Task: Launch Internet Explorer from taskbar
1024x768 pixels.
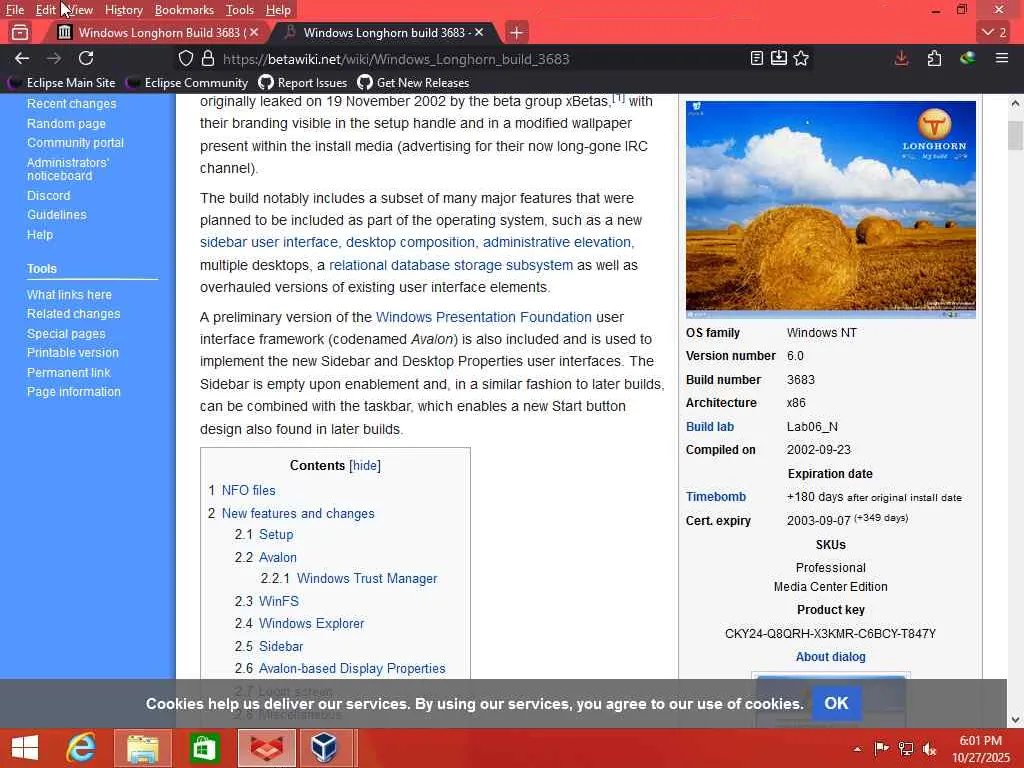Action: coord(82,748)
